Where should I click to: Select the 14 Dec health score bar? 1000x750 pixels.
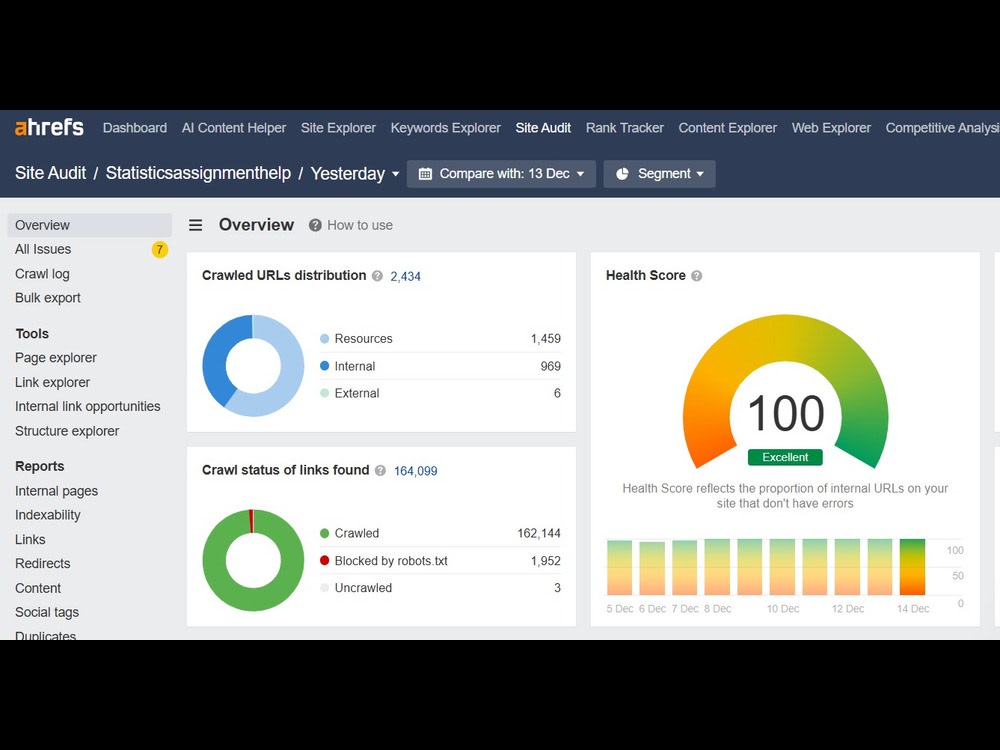pyautogui.click(x=912, y=567)
